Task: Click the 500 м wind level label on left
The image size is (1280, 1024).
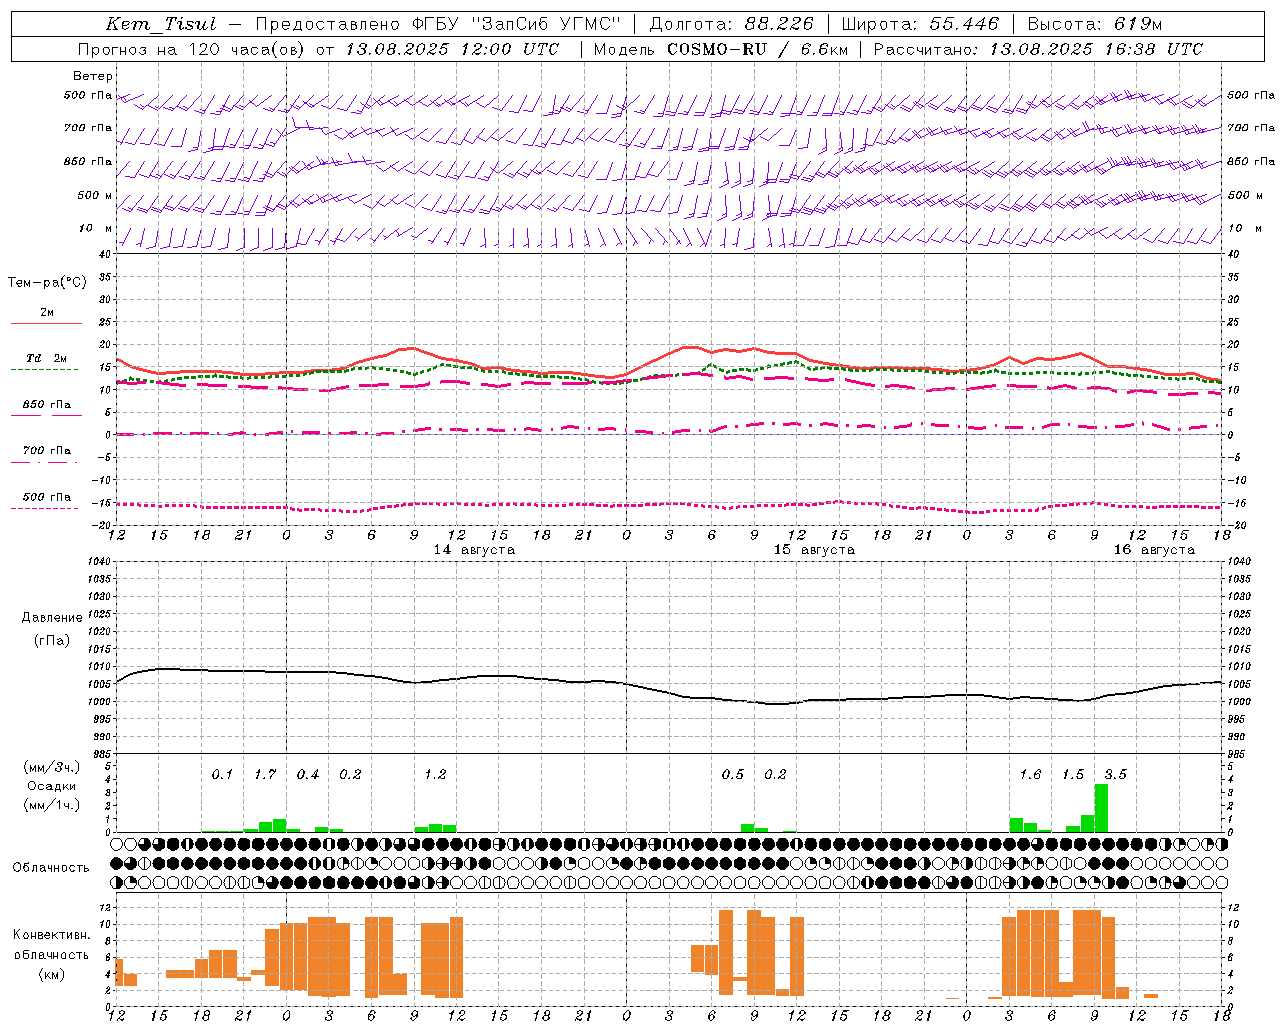Action: 95,195
